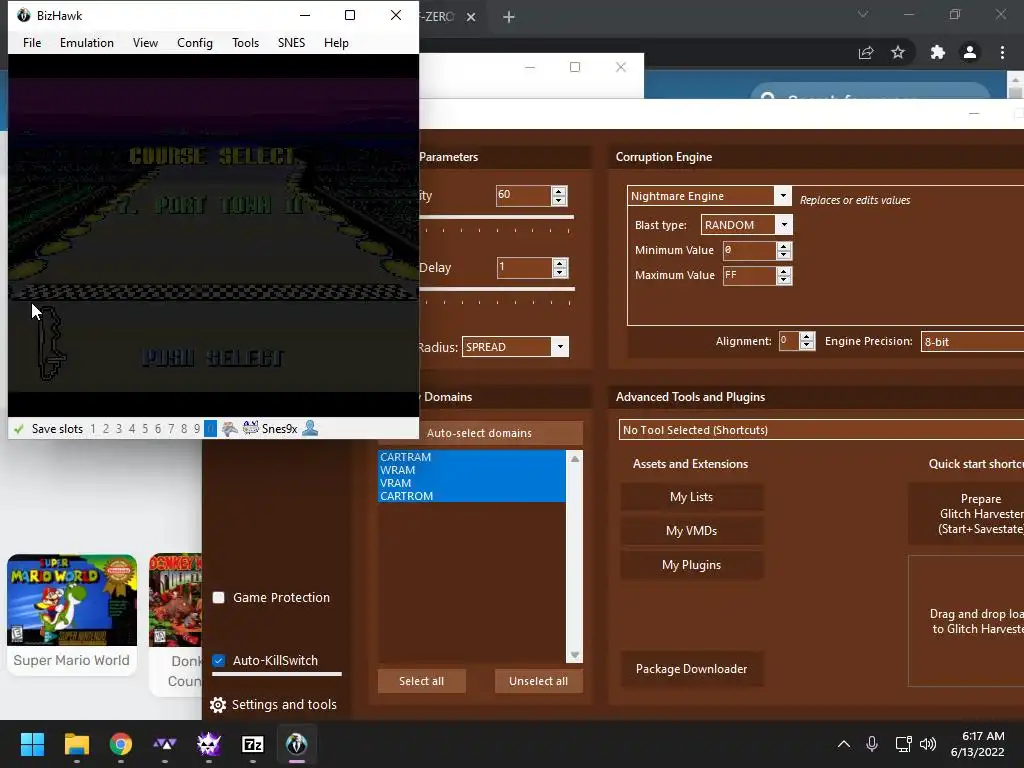
Task: Click the Intensity value stepper arrows
Action: coord(559,195)
